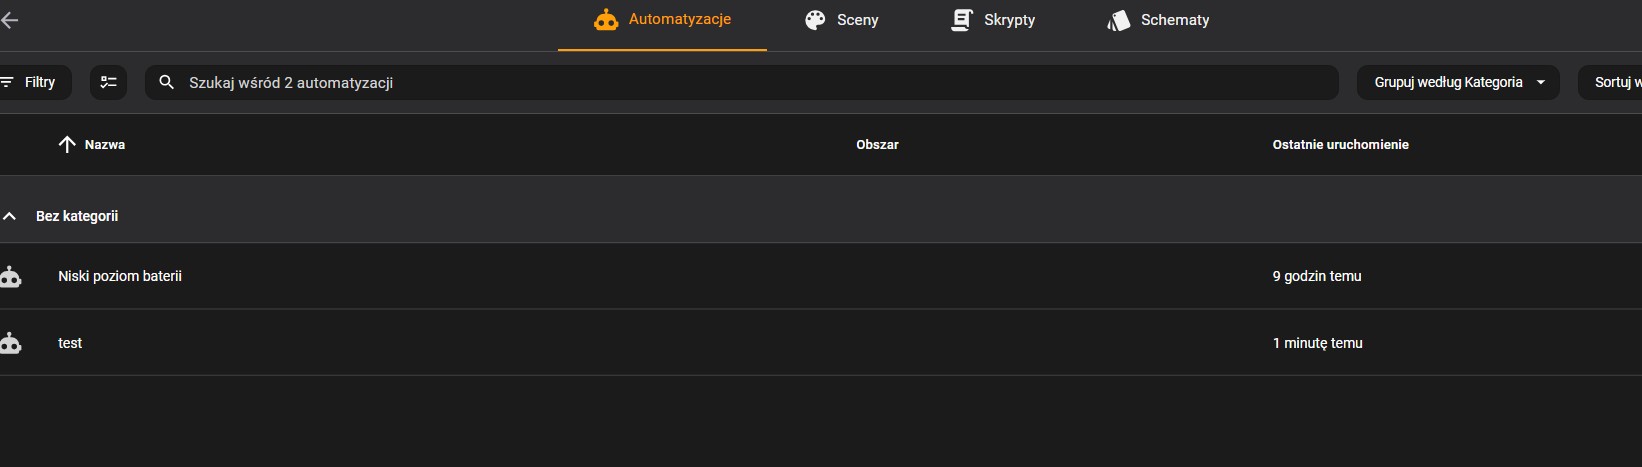The width and height of the screenshot is (1642, 467).
Task: Switch to the Sceny tab
Action: coord(857,20)
